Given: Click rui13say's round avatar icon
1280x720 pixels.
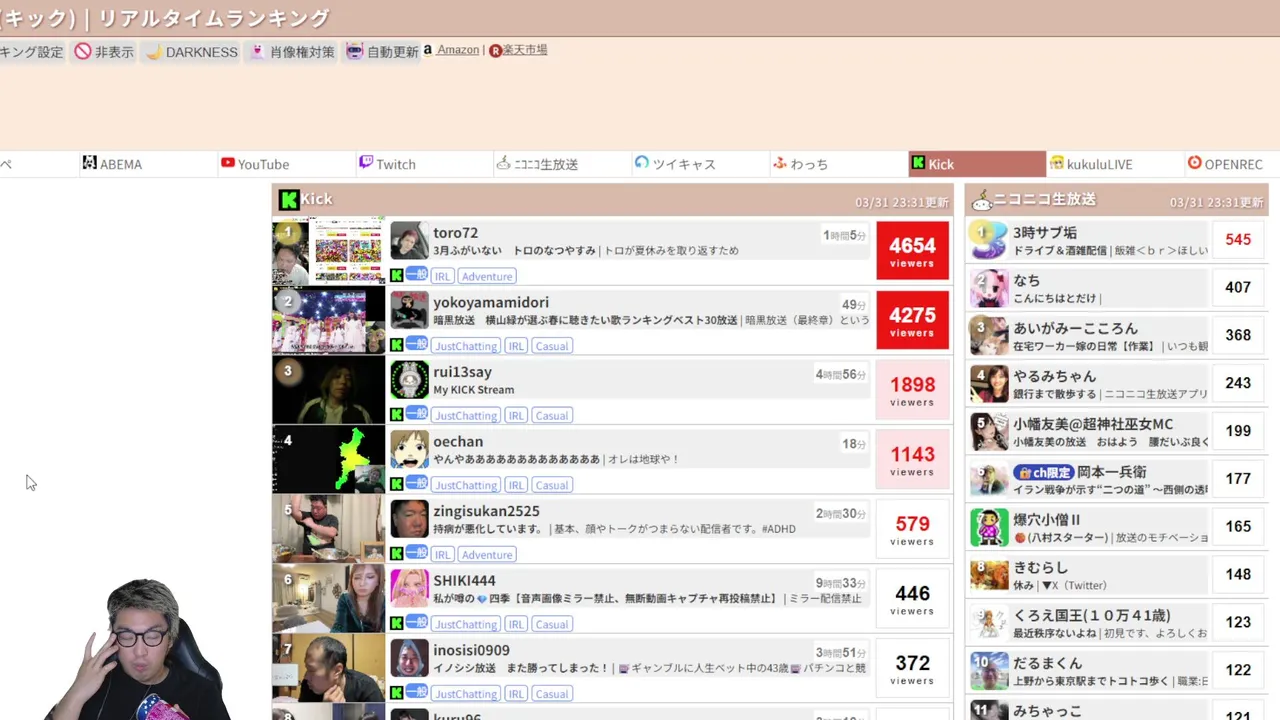Looking at the screenshot, I should pos(409,380).
